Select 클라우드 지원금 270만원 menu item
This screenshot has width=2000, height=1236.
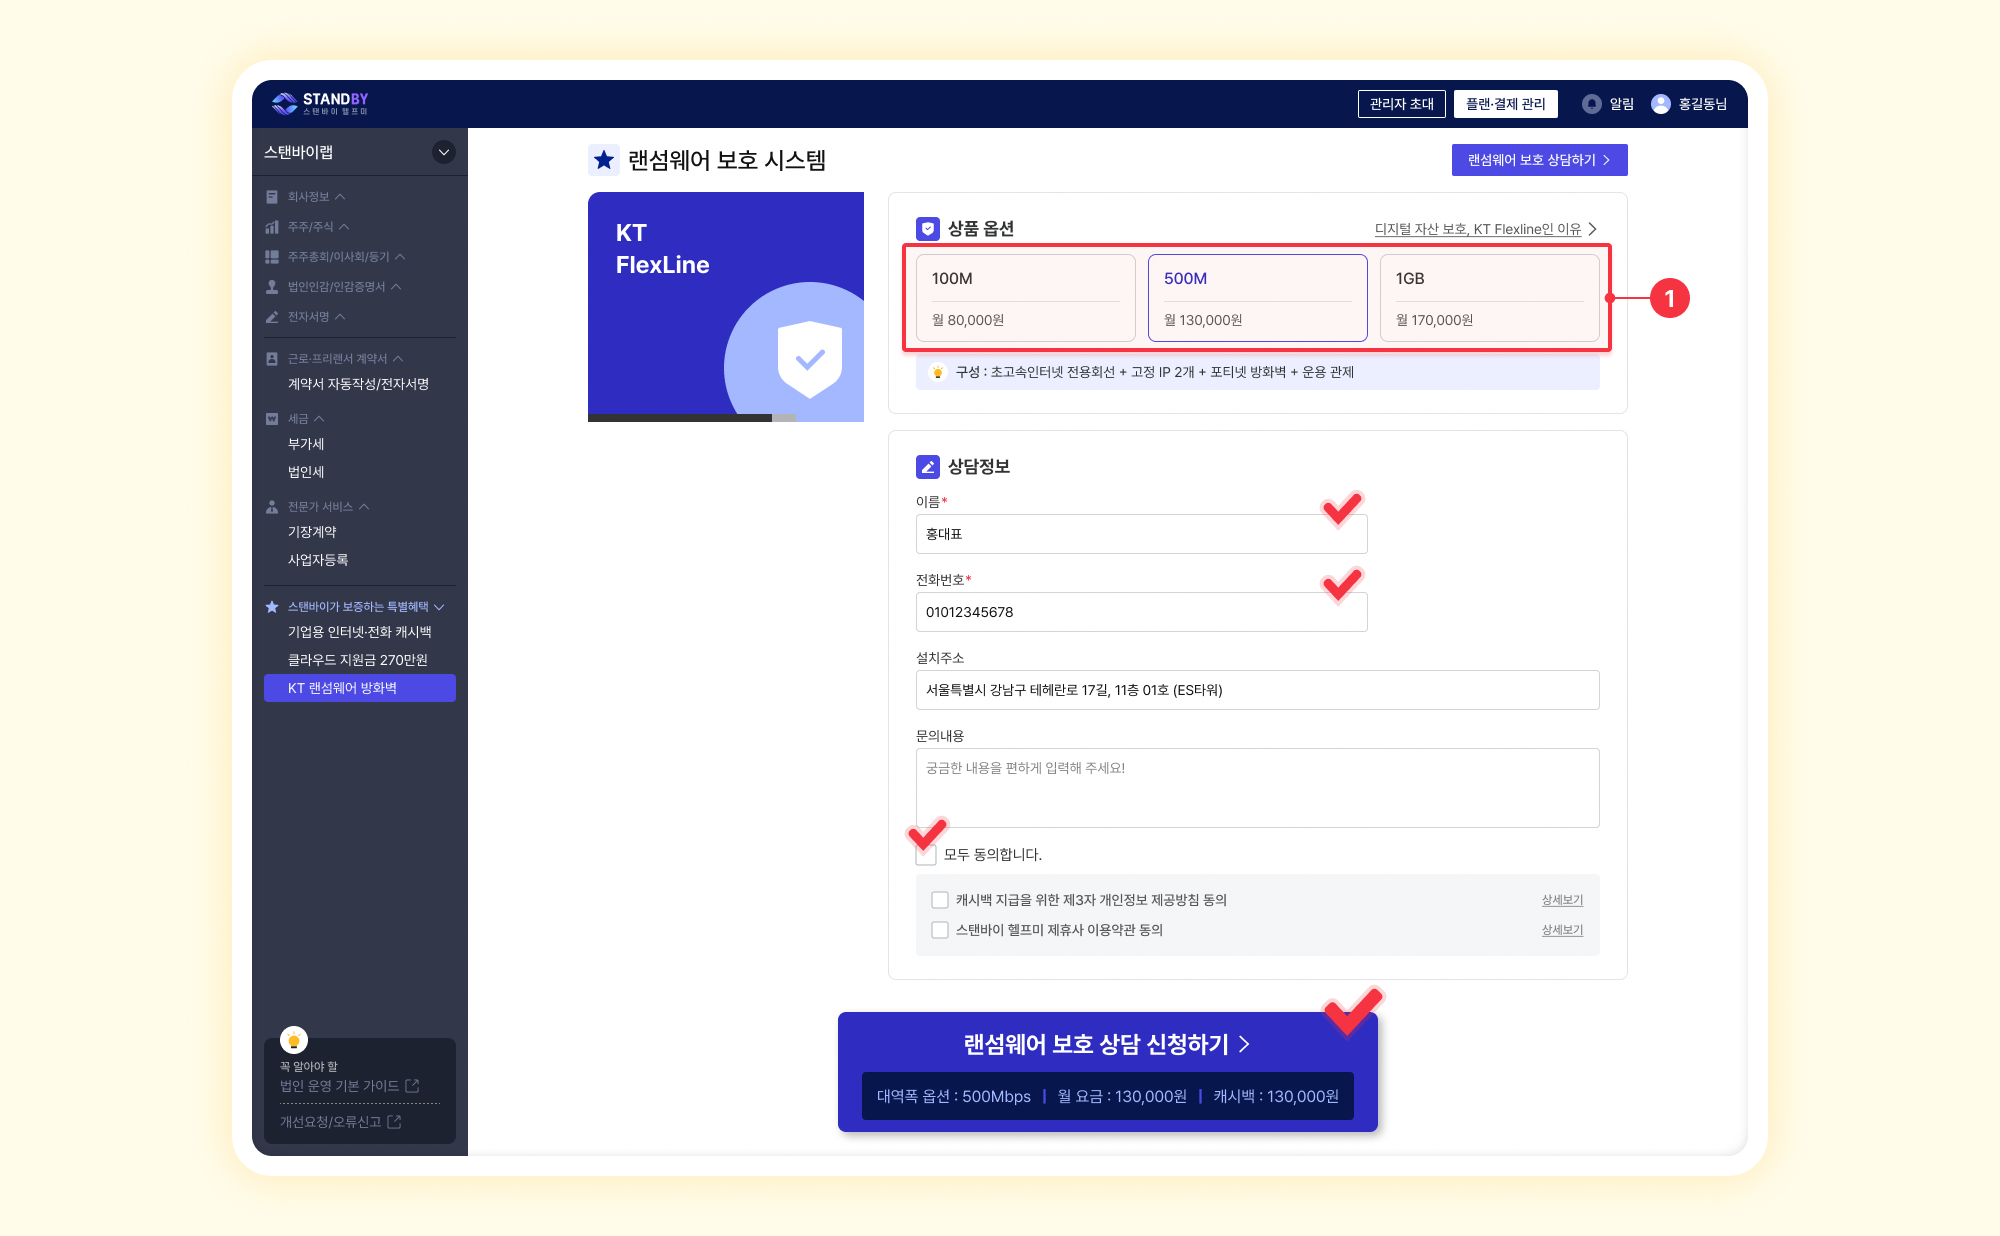point(357,660)
